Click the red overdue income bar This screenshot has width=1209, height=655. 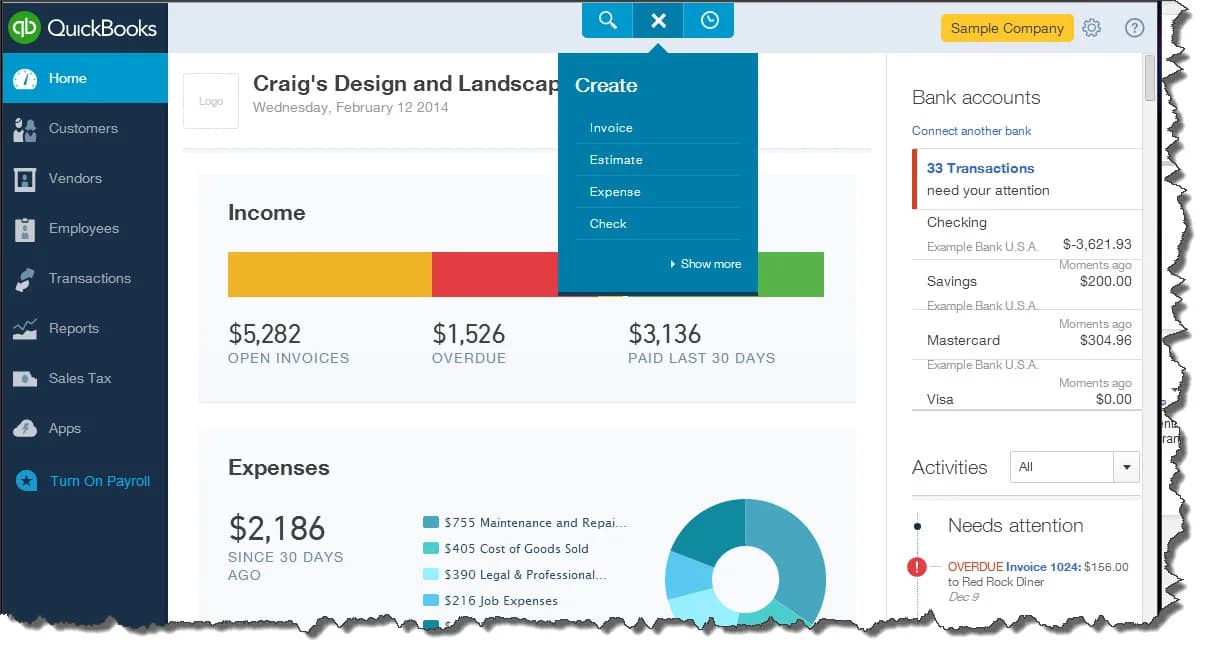495,274
